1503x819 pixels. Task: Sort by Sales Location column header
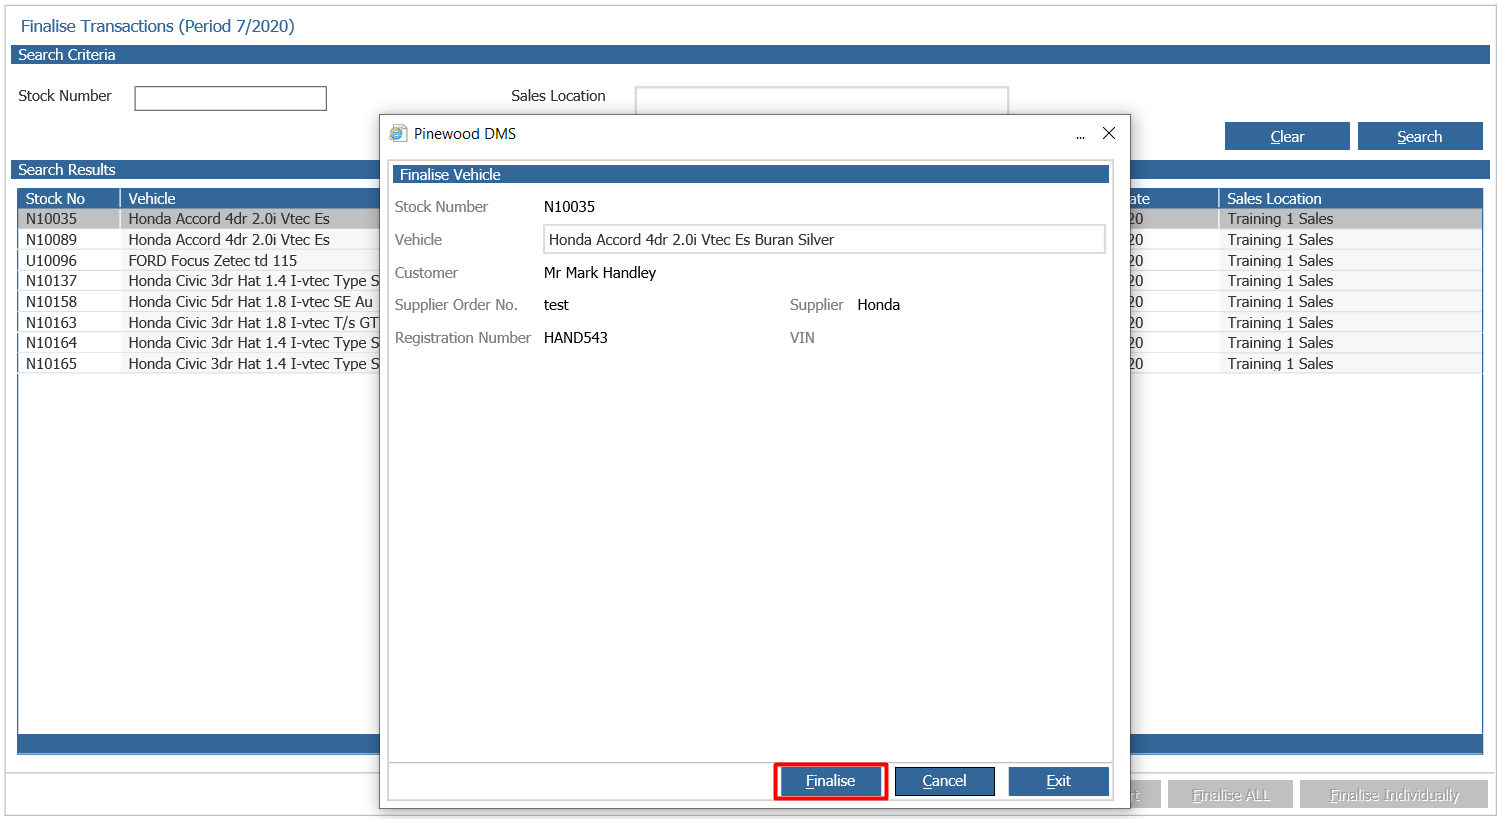click(x=1350, y=198)
